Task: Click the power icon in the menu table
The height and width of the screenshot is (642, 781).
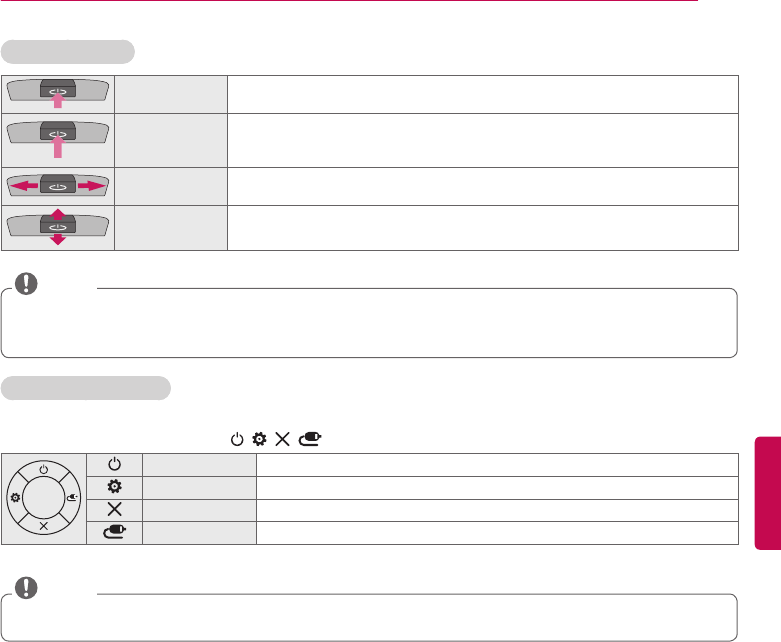Action: click(x=115, y=464)
